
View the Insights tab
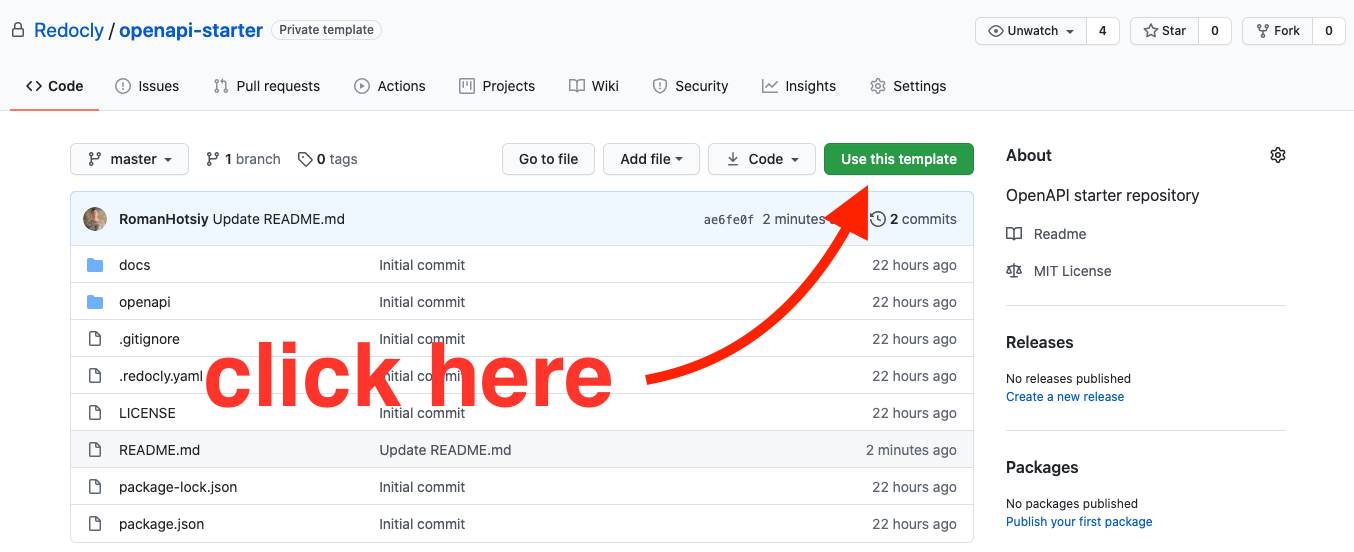pos(799,86)
